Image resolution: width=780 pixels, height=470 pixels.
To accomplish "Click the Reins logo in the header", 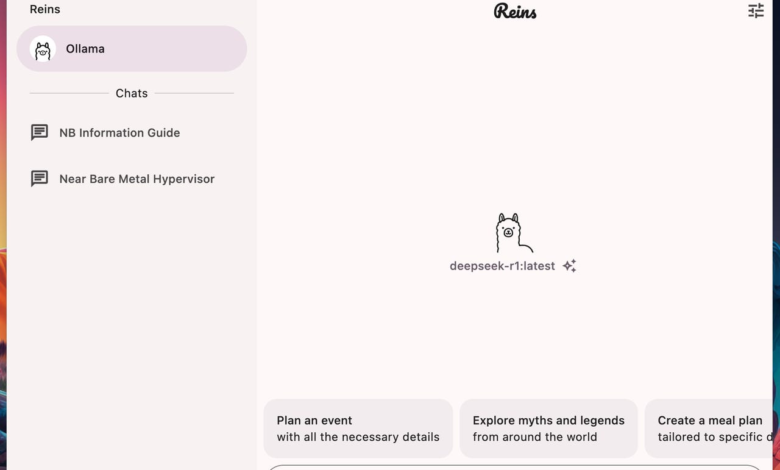I will (515, 11).
